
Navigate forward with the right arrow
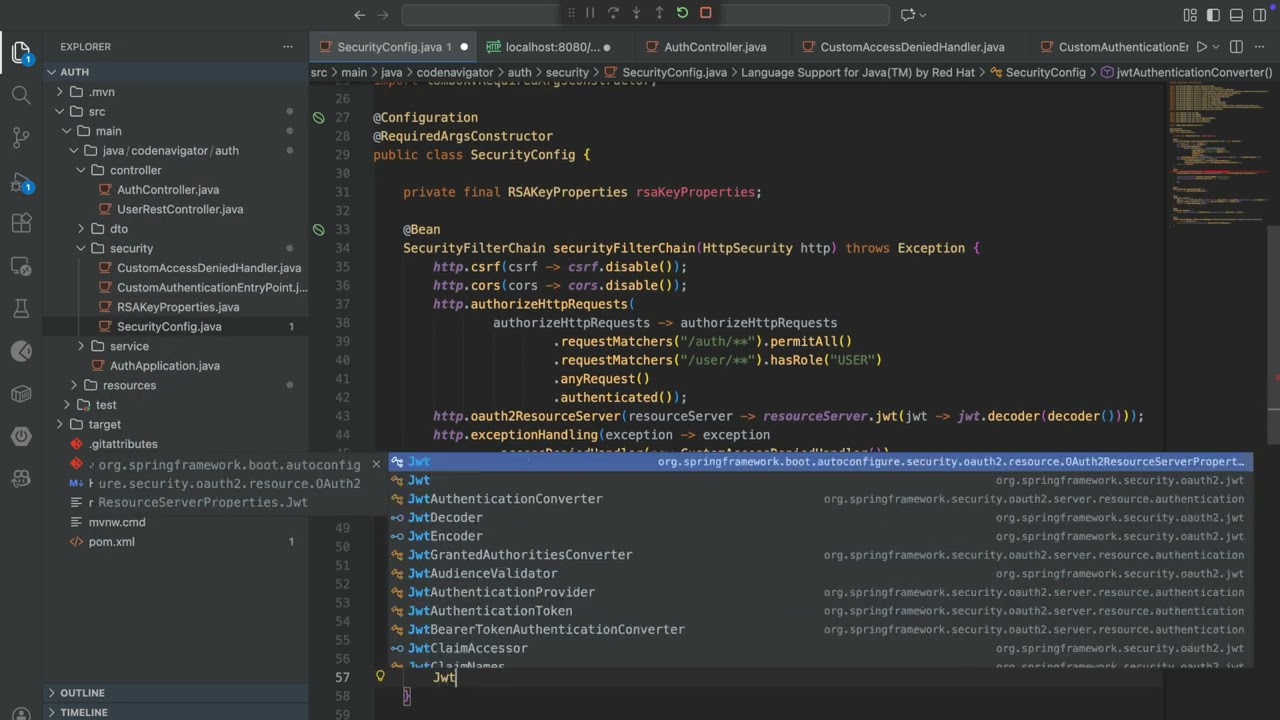(383, 14)
